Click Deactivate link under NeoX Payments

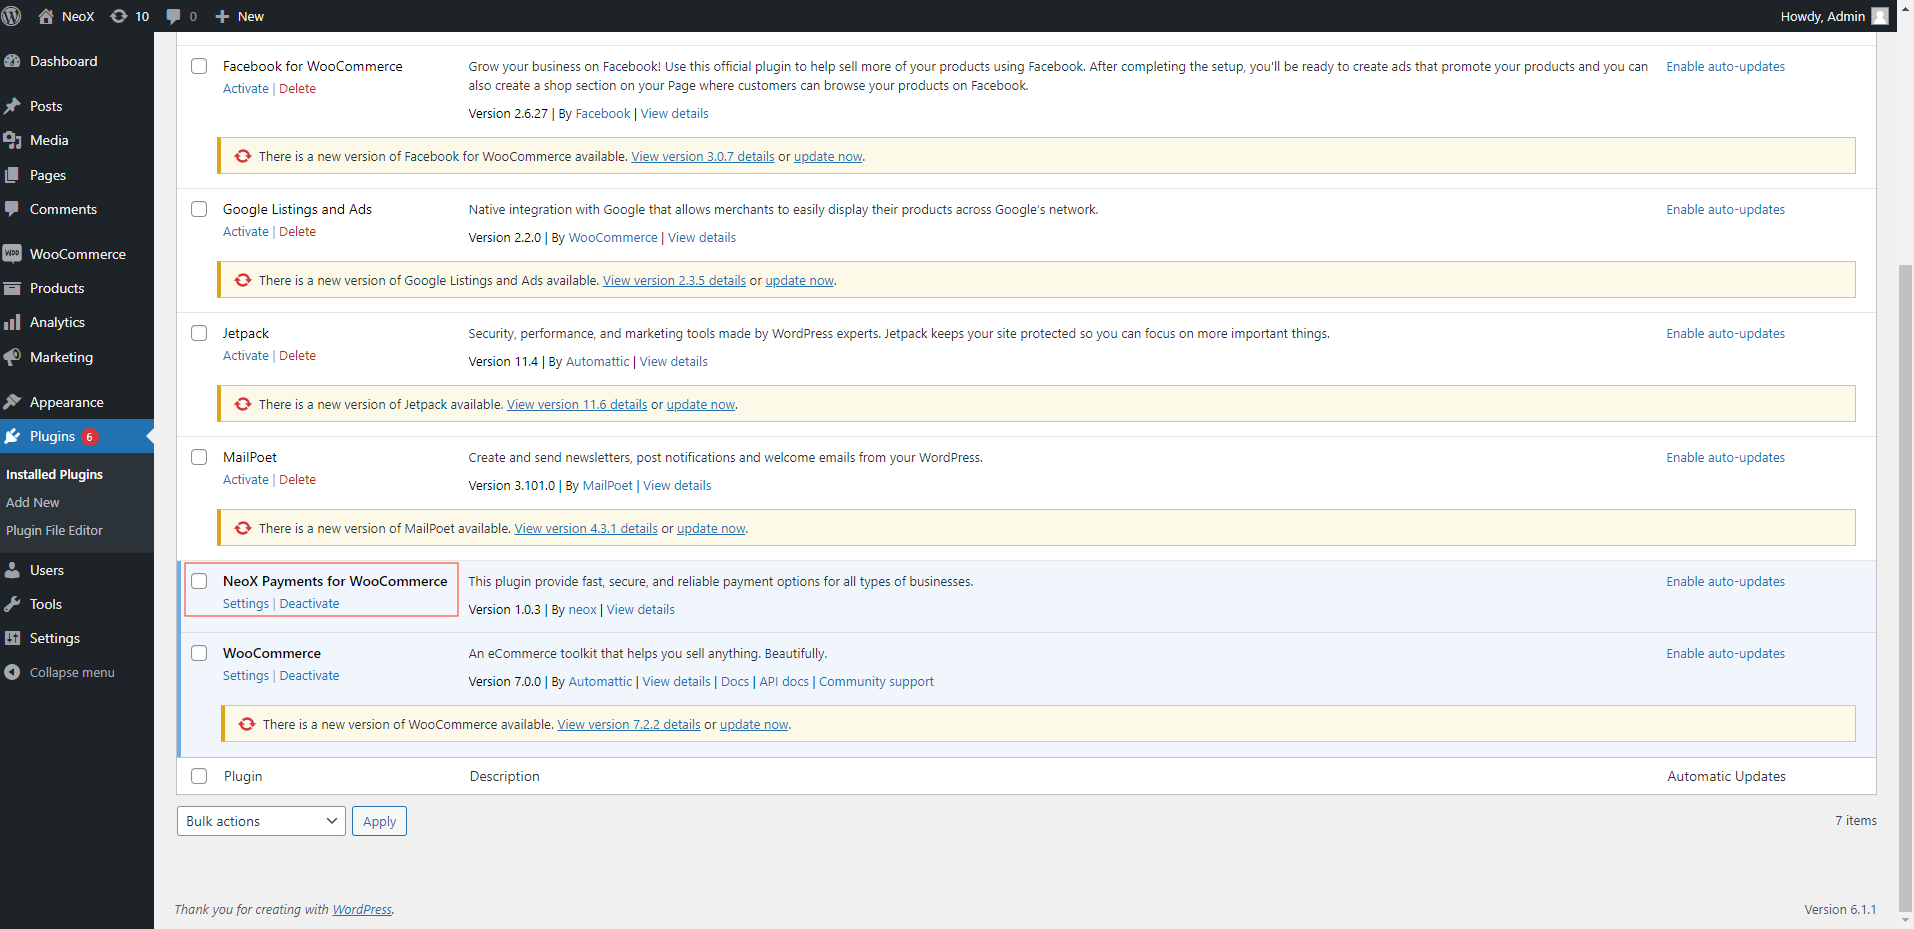pyautogui.click(x=309, y=603)
